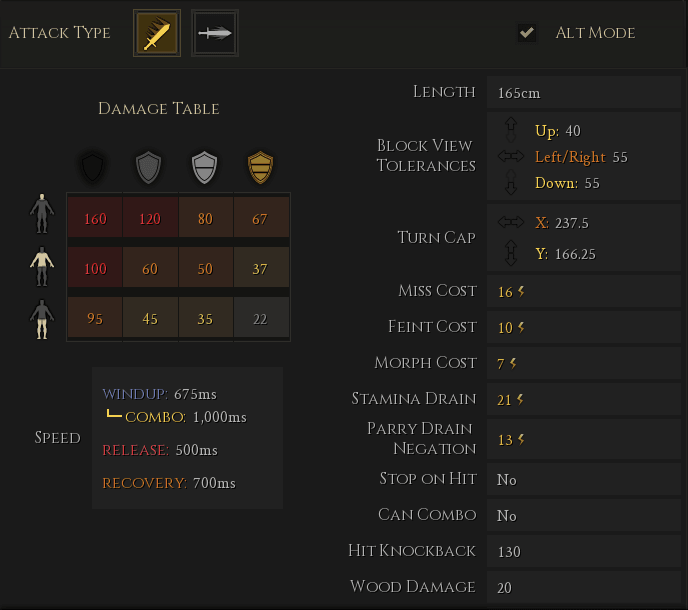Click the light armor dark-gray shield icon

tap(149, 167)
